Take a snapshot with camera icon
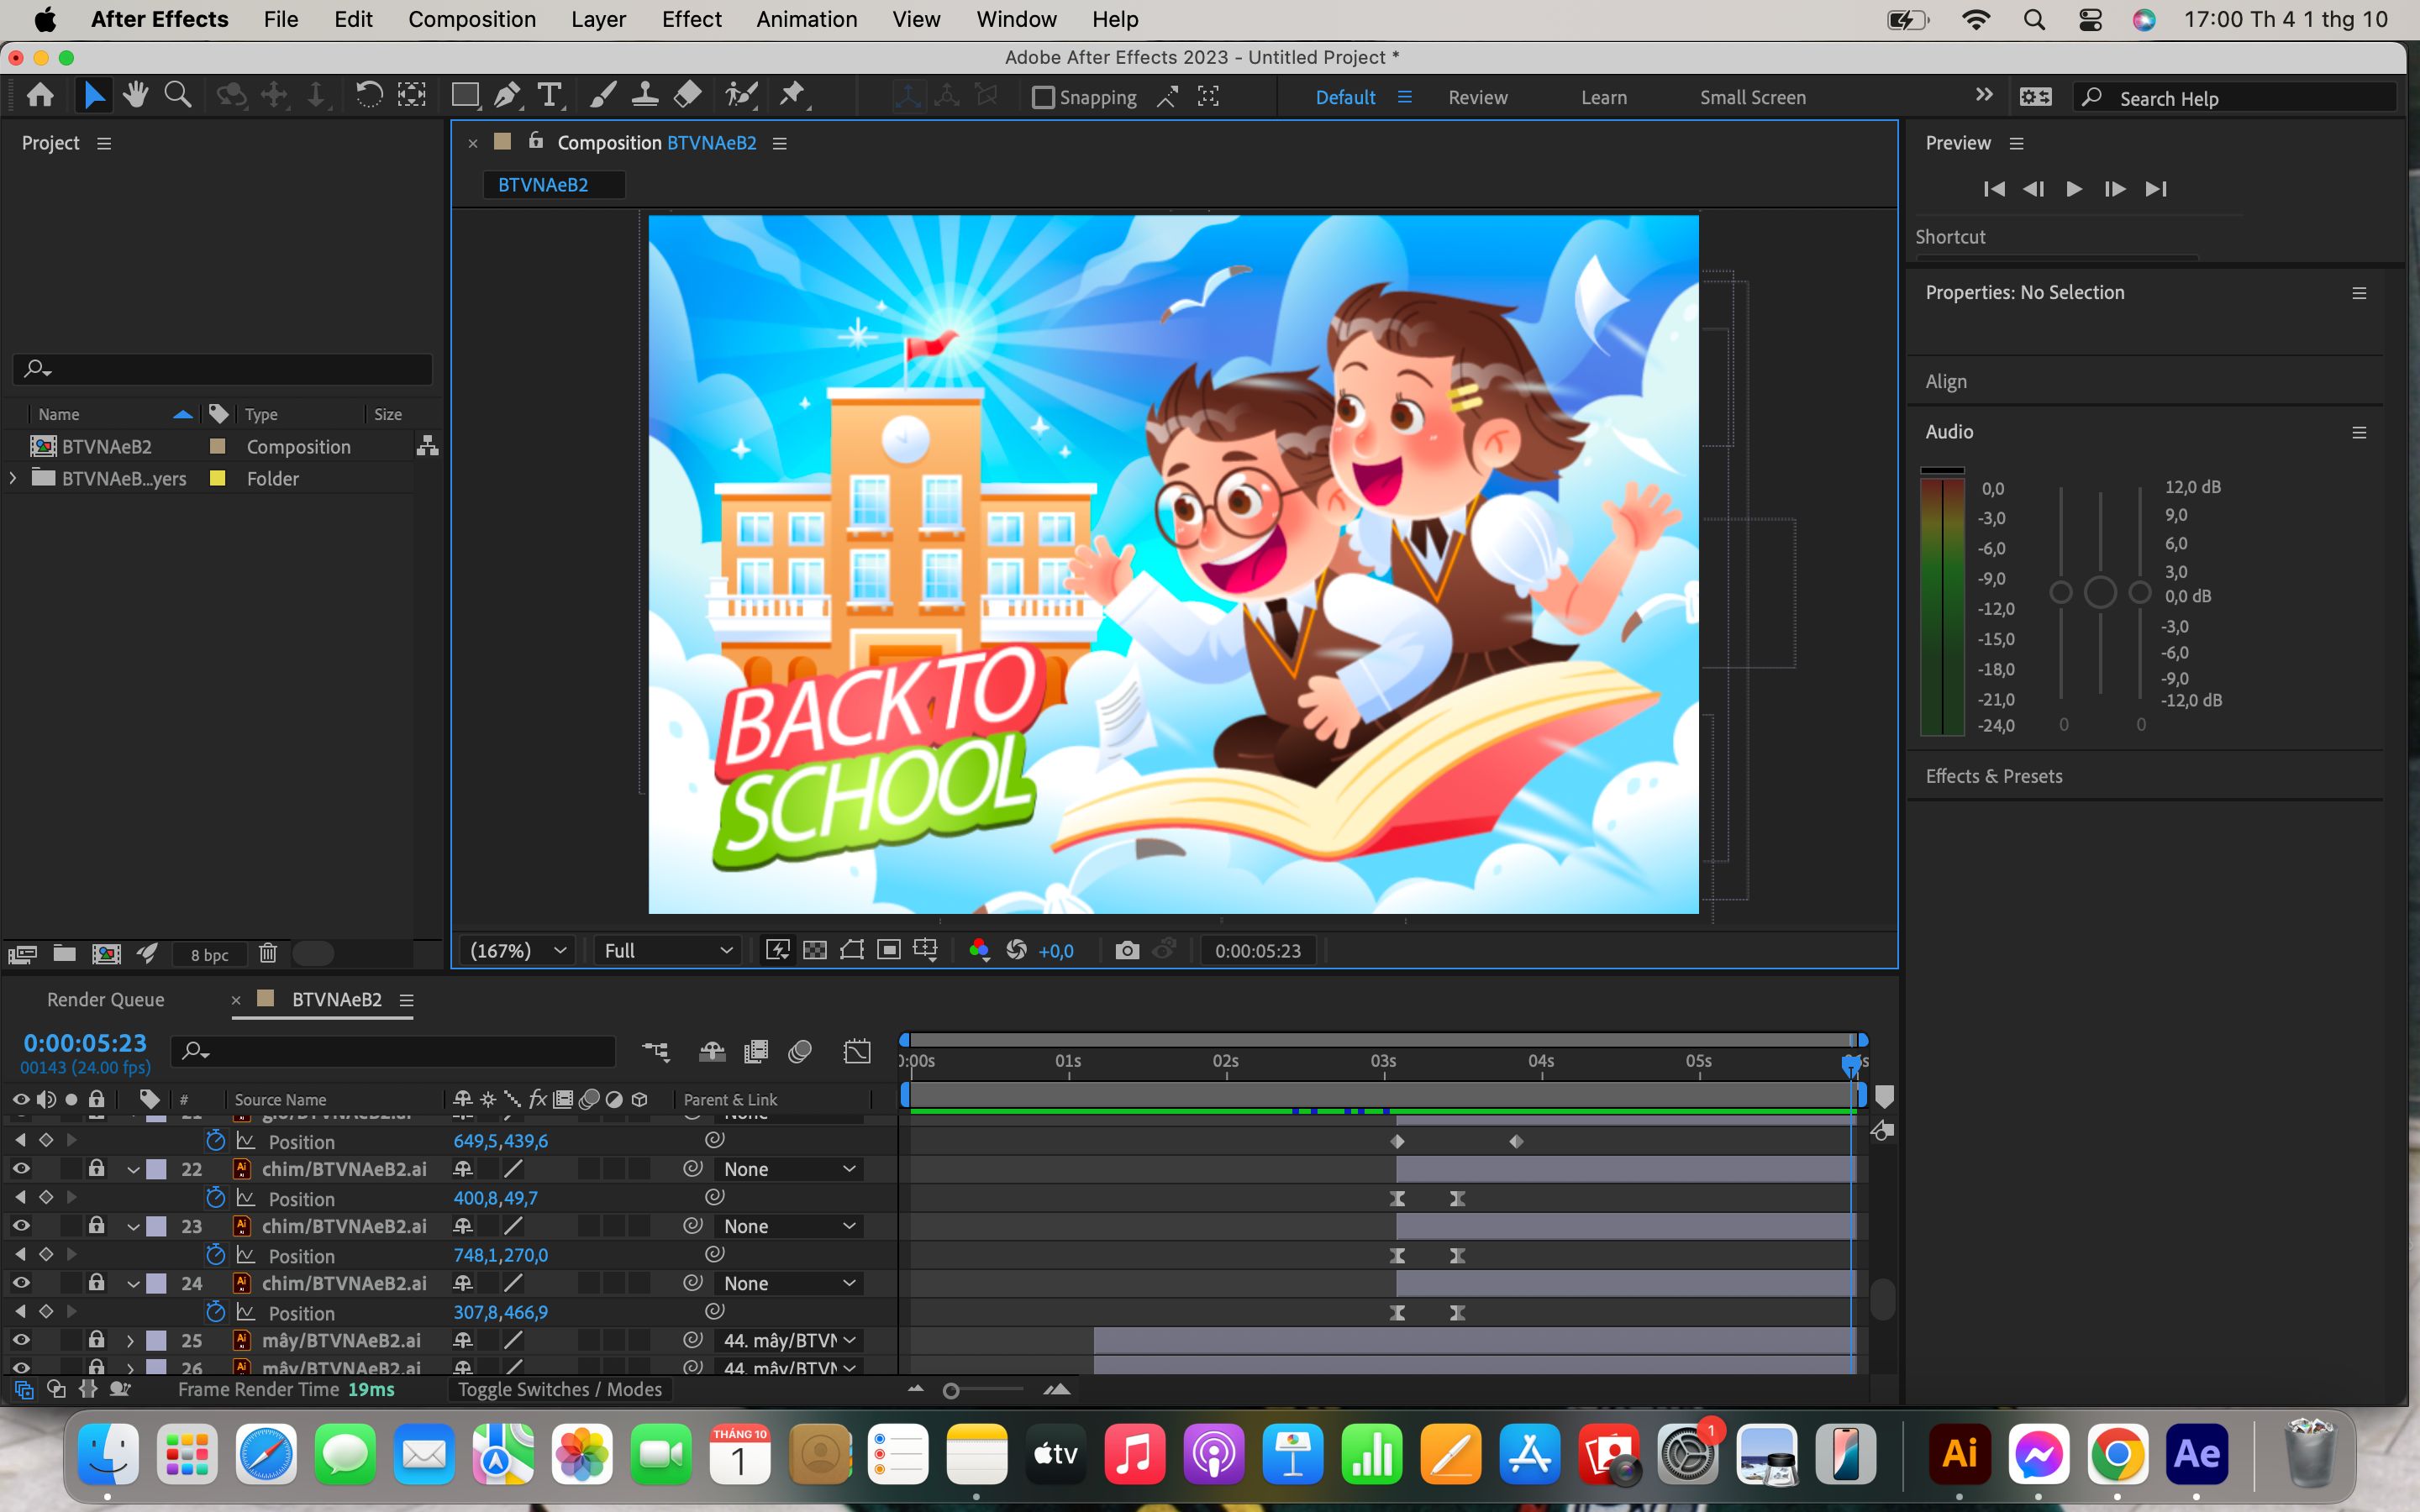 tap(1127, 950)
